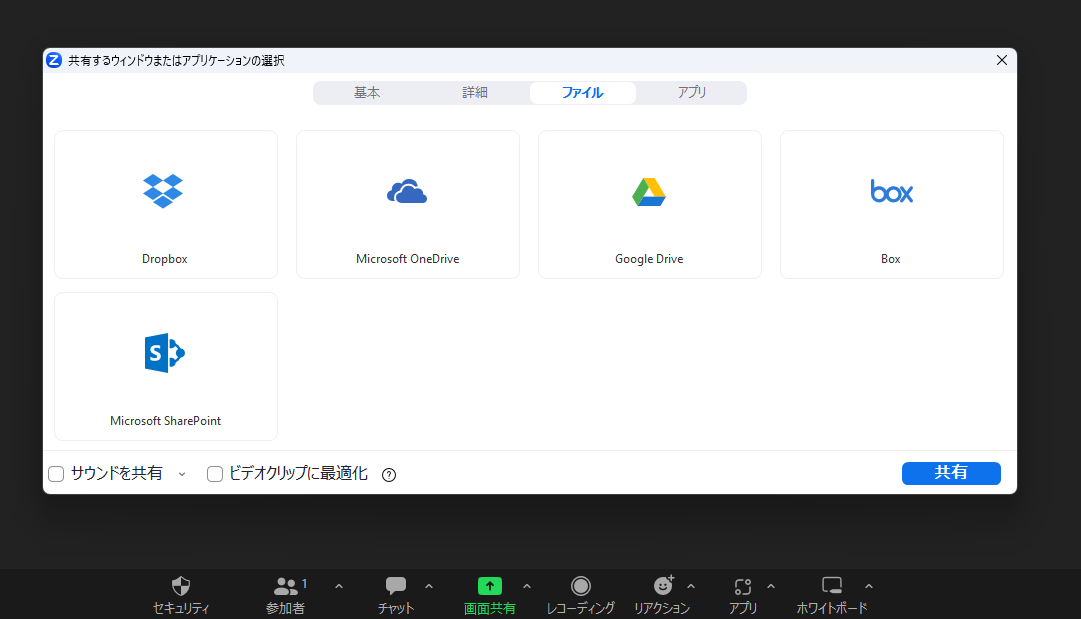Switch to the 基本 tab
1081x619 pixels.
367,92
